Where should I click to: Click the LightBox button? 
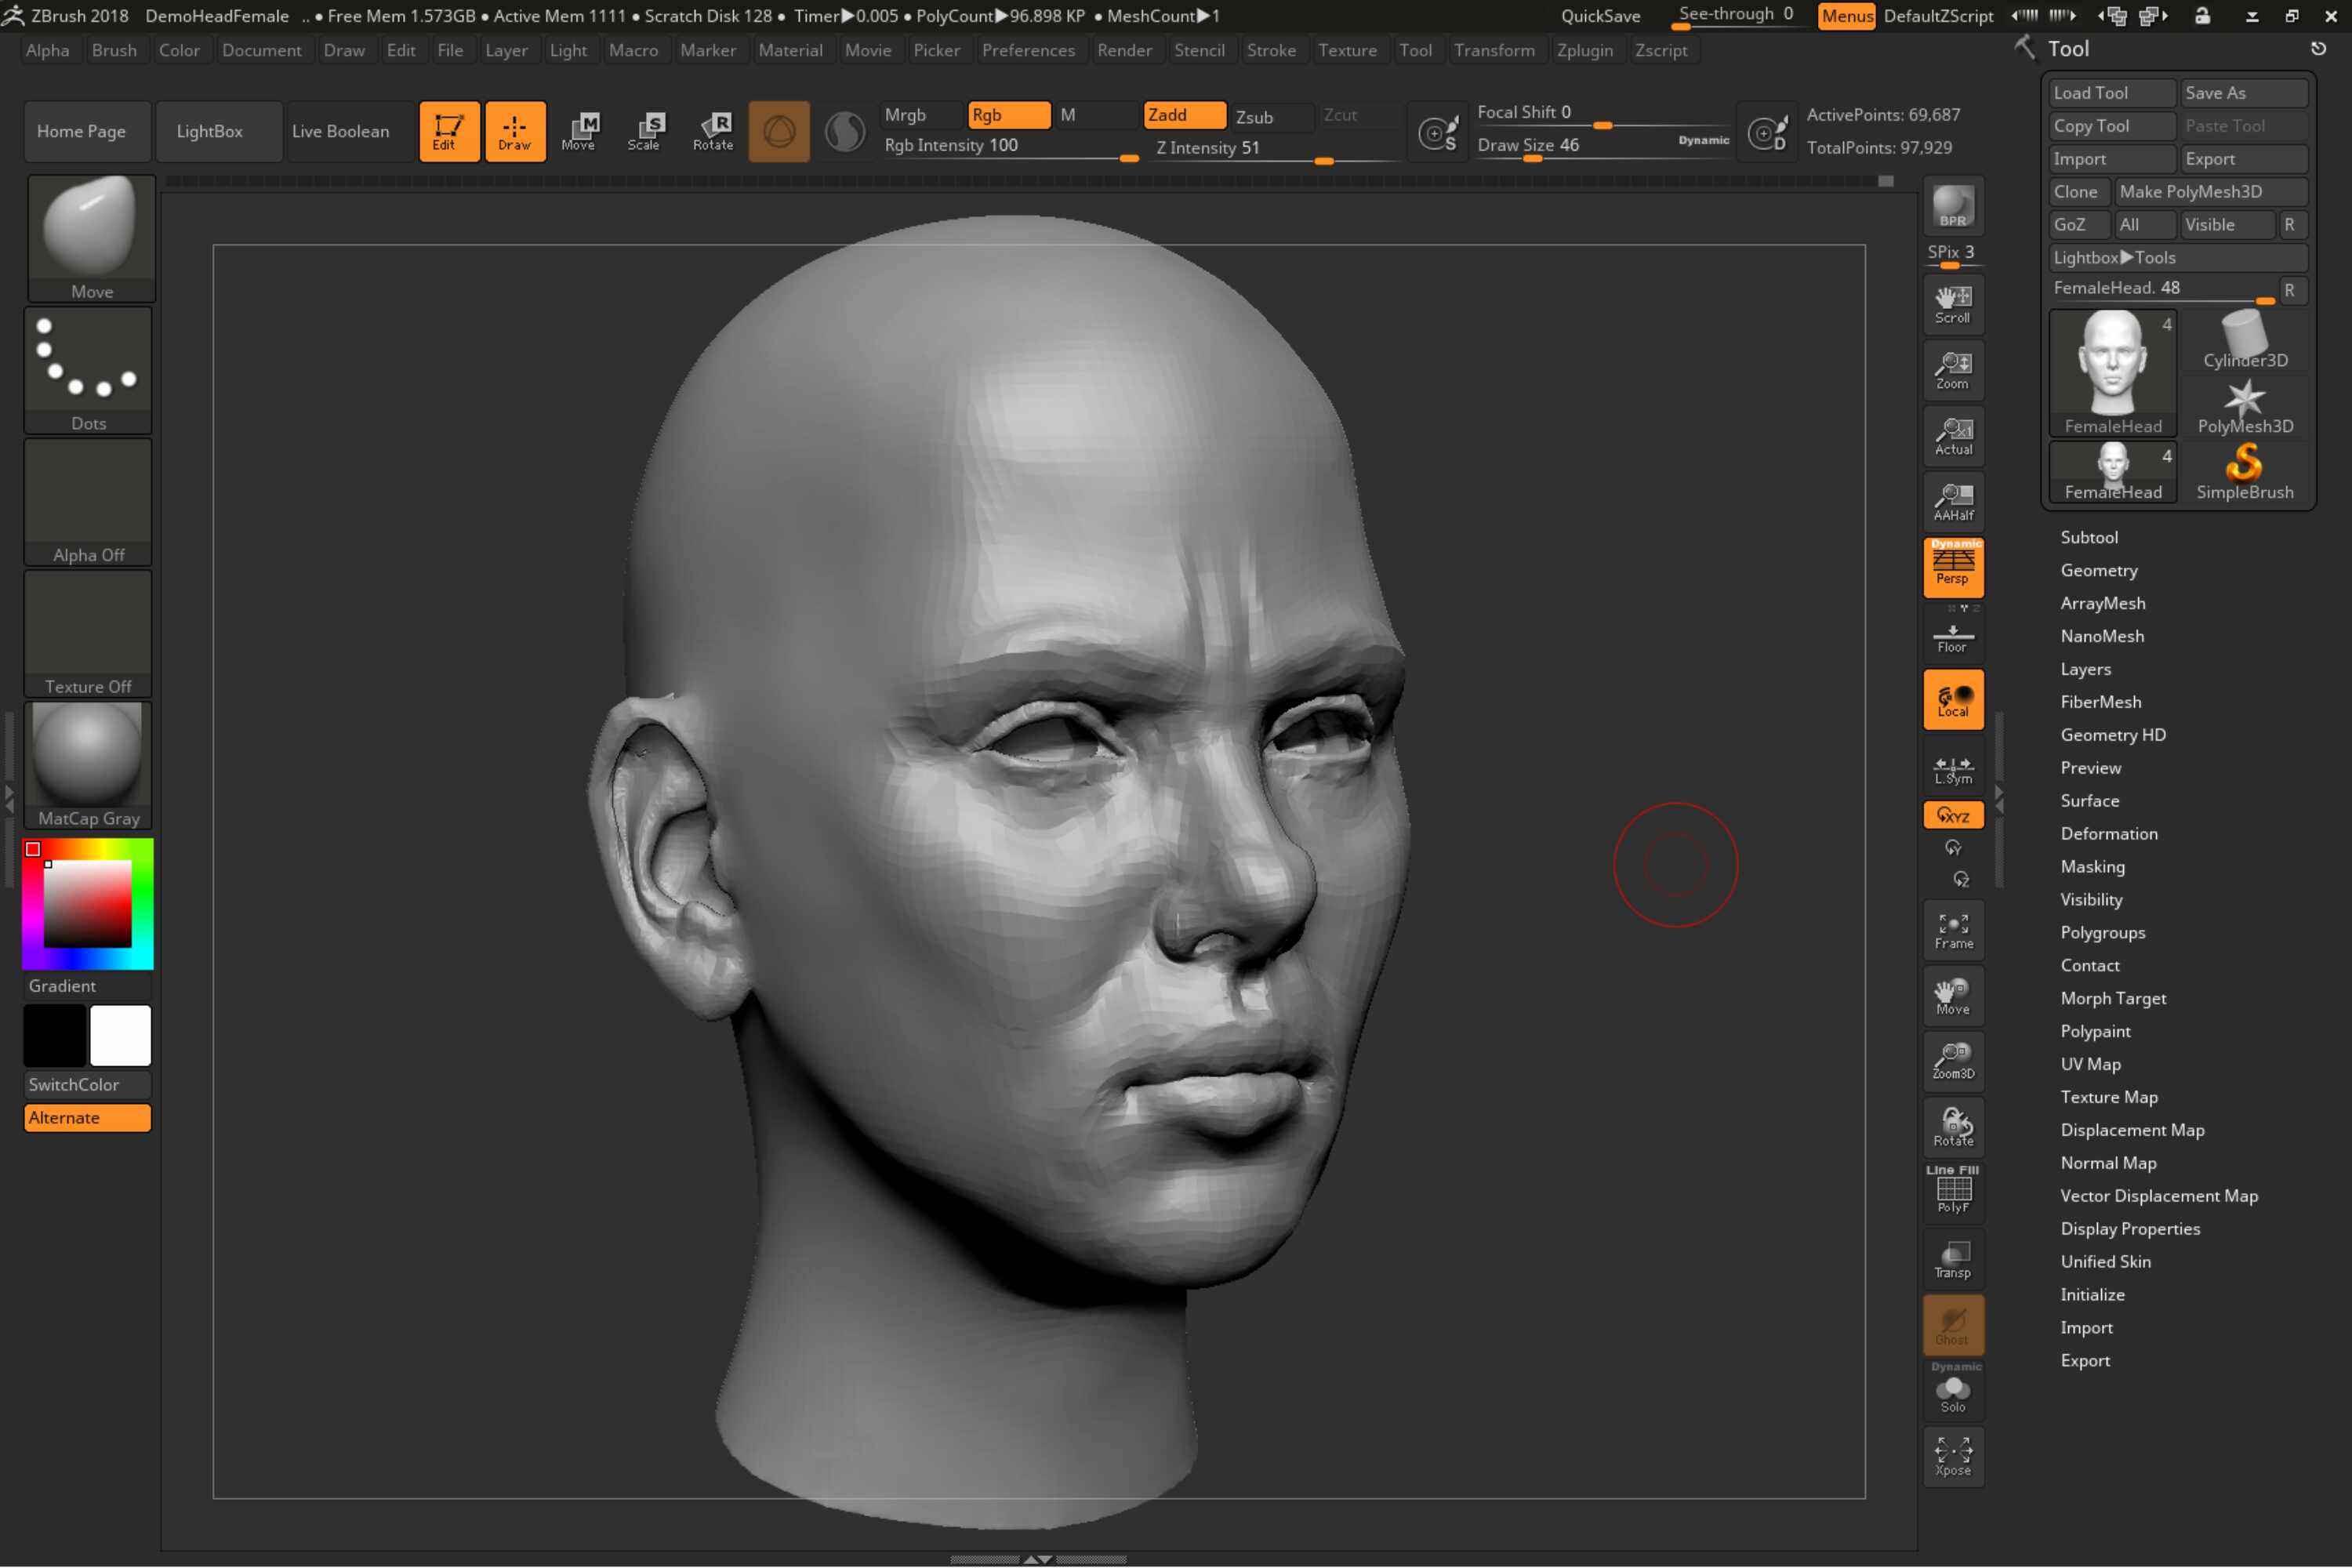[x=209, y=131]
